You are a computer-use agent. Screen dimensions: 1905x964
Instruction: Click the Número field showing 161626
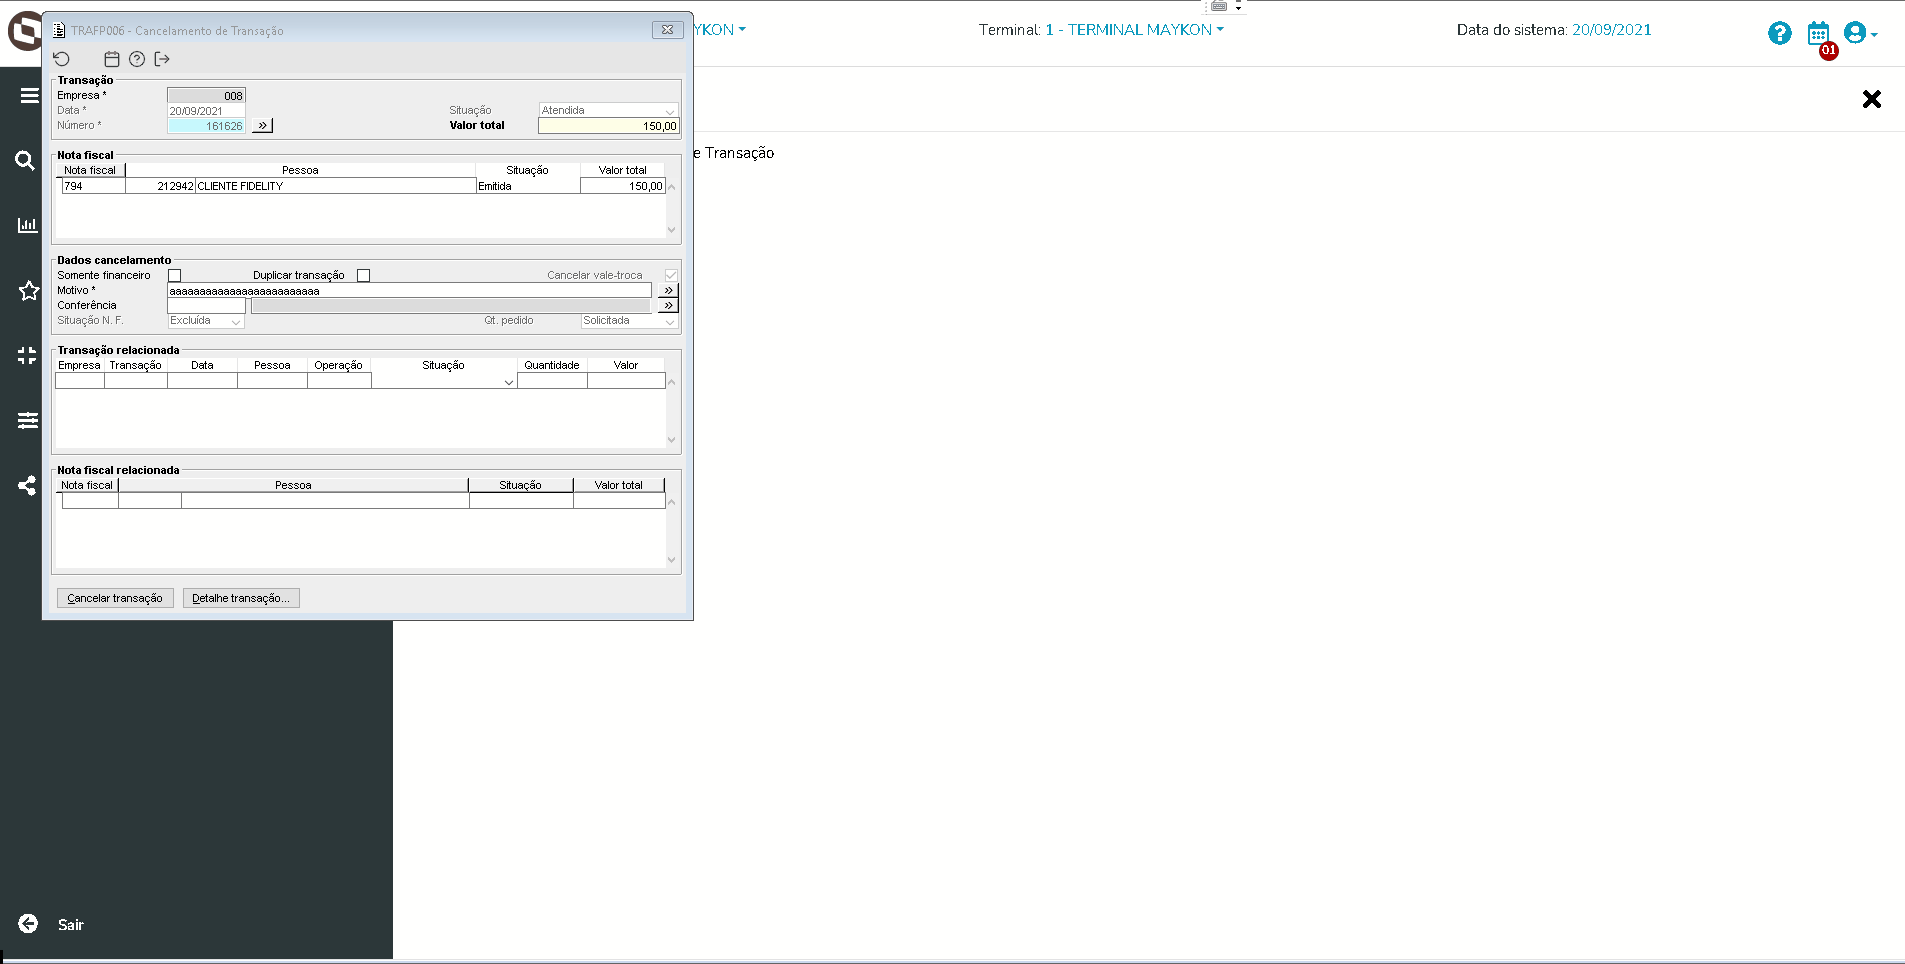click(206, 125)
